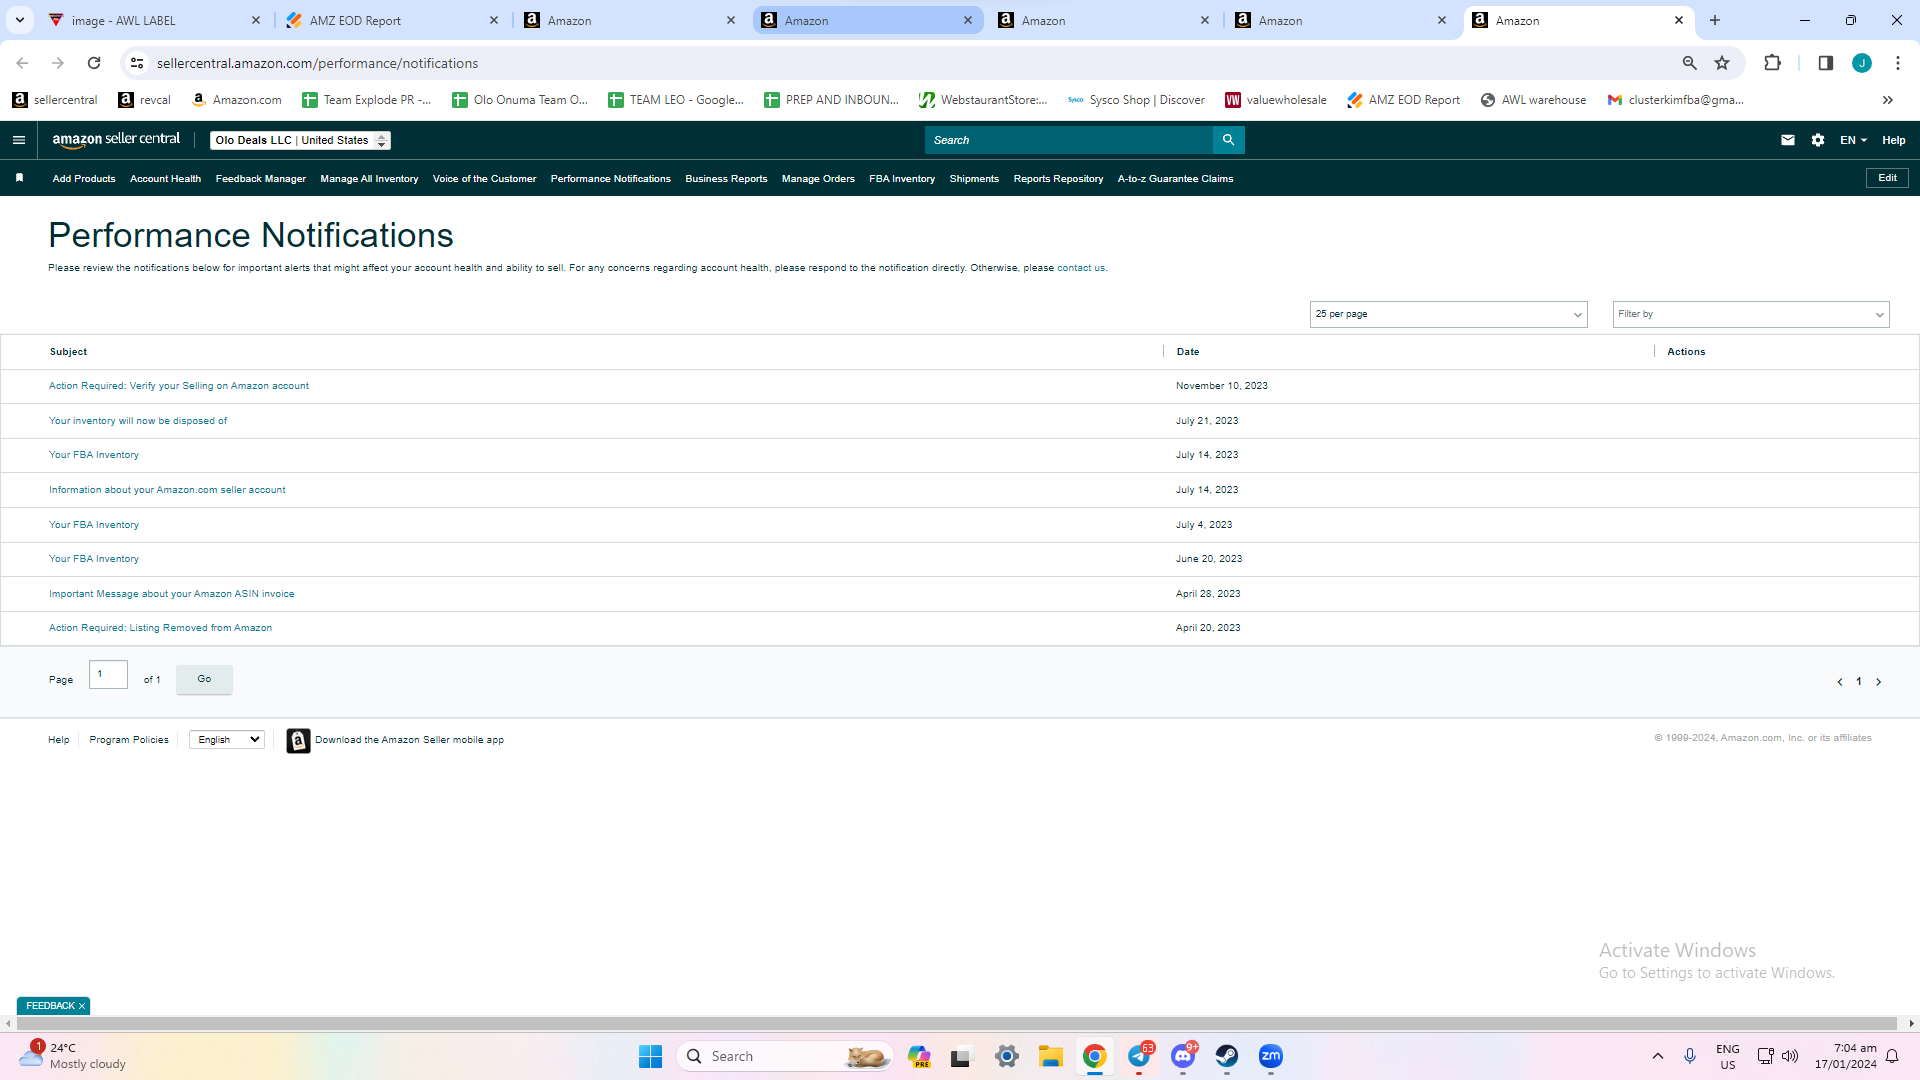Open the settings gear in Seller Central
1920x1080 pixels.
(1818, 140)
